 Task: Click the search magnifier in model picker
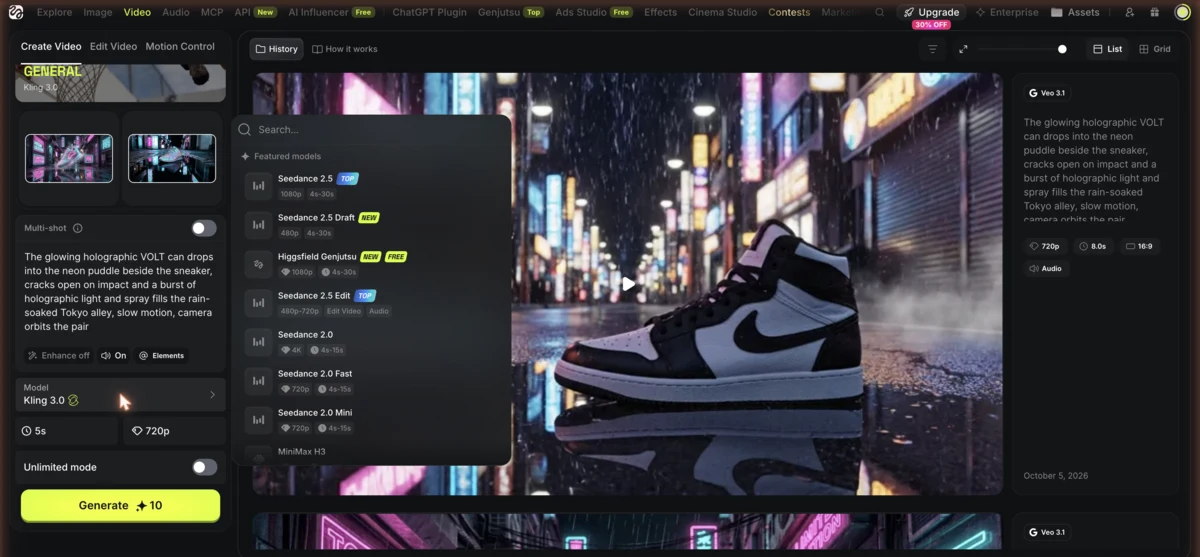(245, 129)
